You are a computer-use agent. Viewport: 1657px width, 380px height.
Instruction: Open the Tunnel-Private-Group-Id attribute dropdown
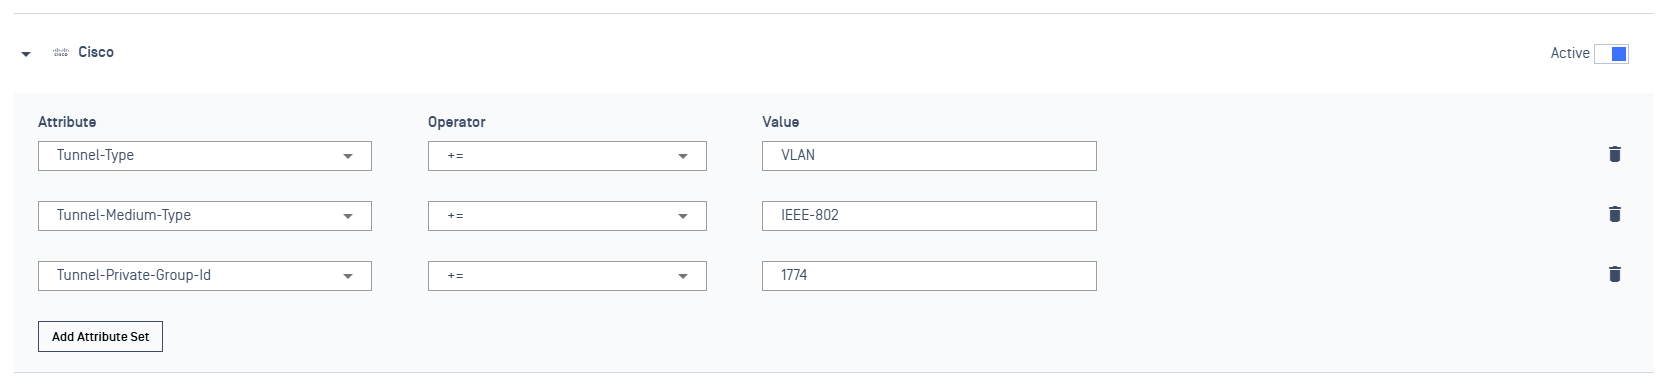point(205,276)
